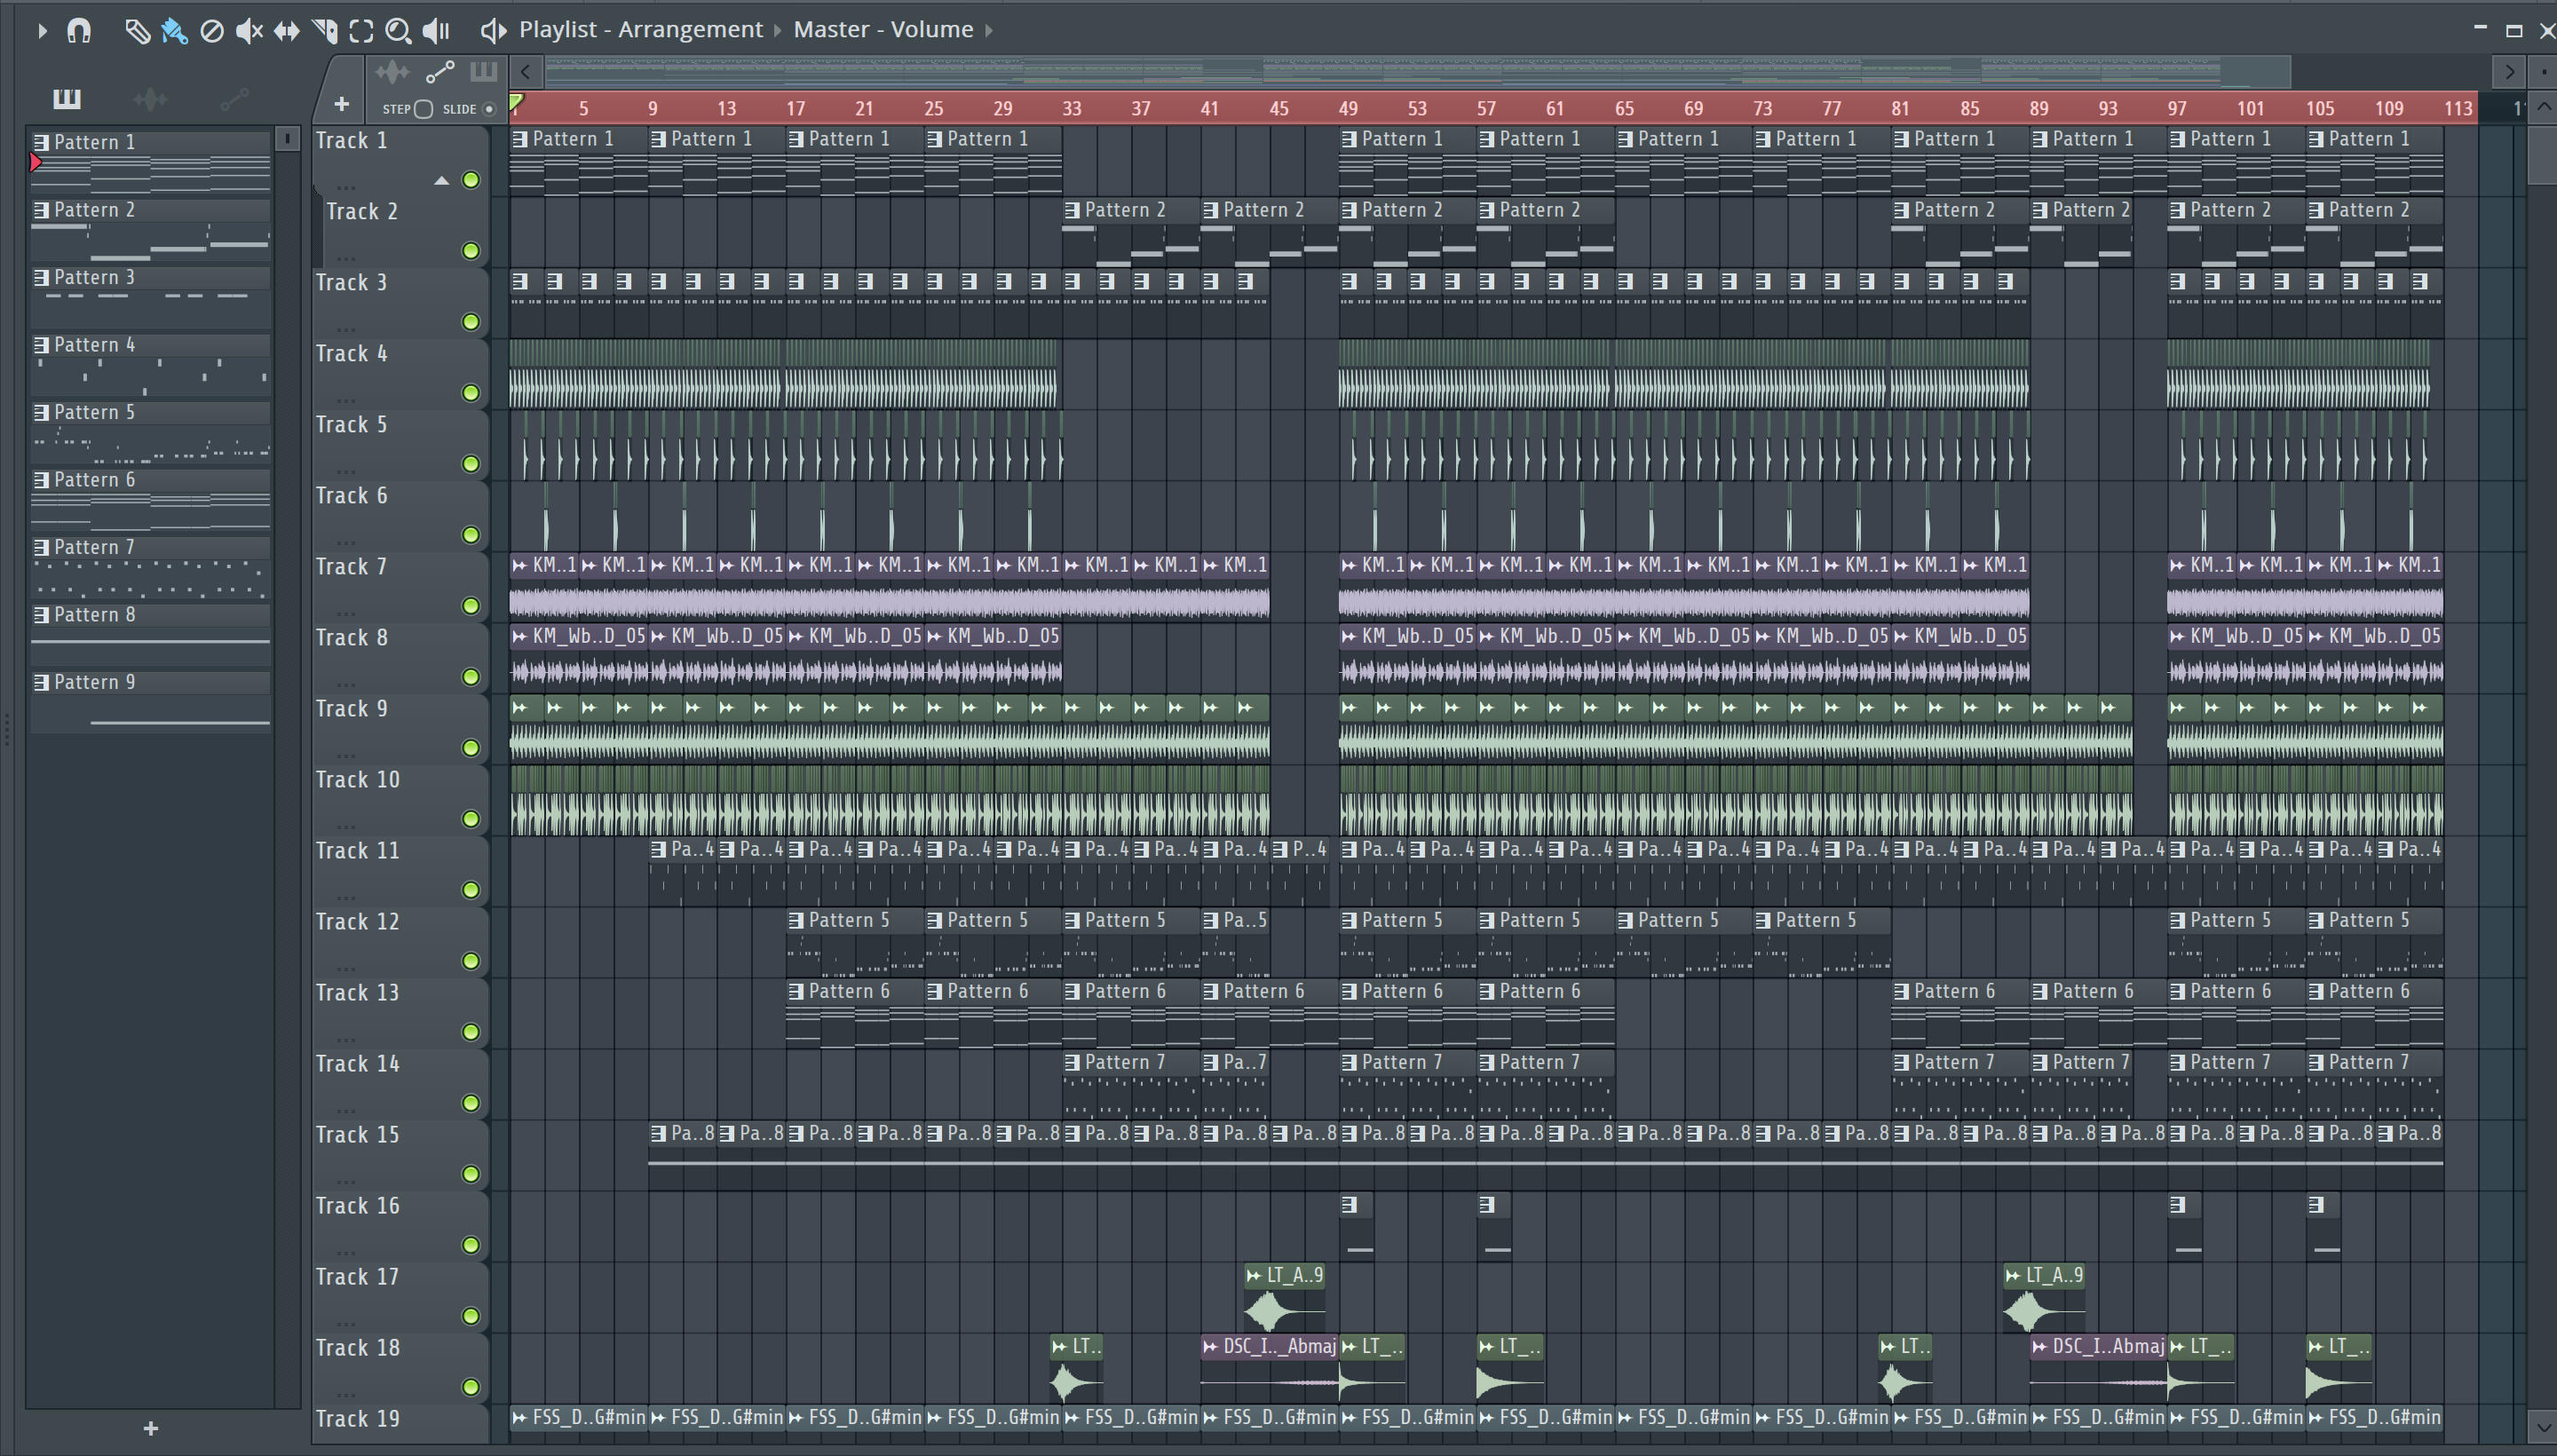Image resolution: width=2557 pixels, height=1456 pixels.
Task: Mute Track 1 using green LED
Action: (x=471, y=180)
